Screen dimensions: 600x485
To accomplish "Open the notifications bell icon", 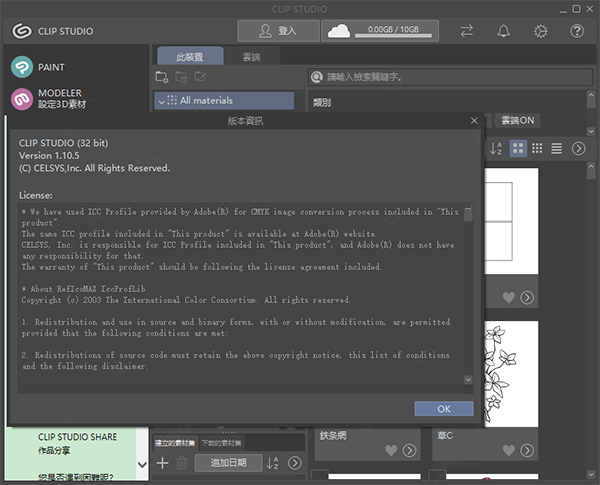I will click(503, 31).
